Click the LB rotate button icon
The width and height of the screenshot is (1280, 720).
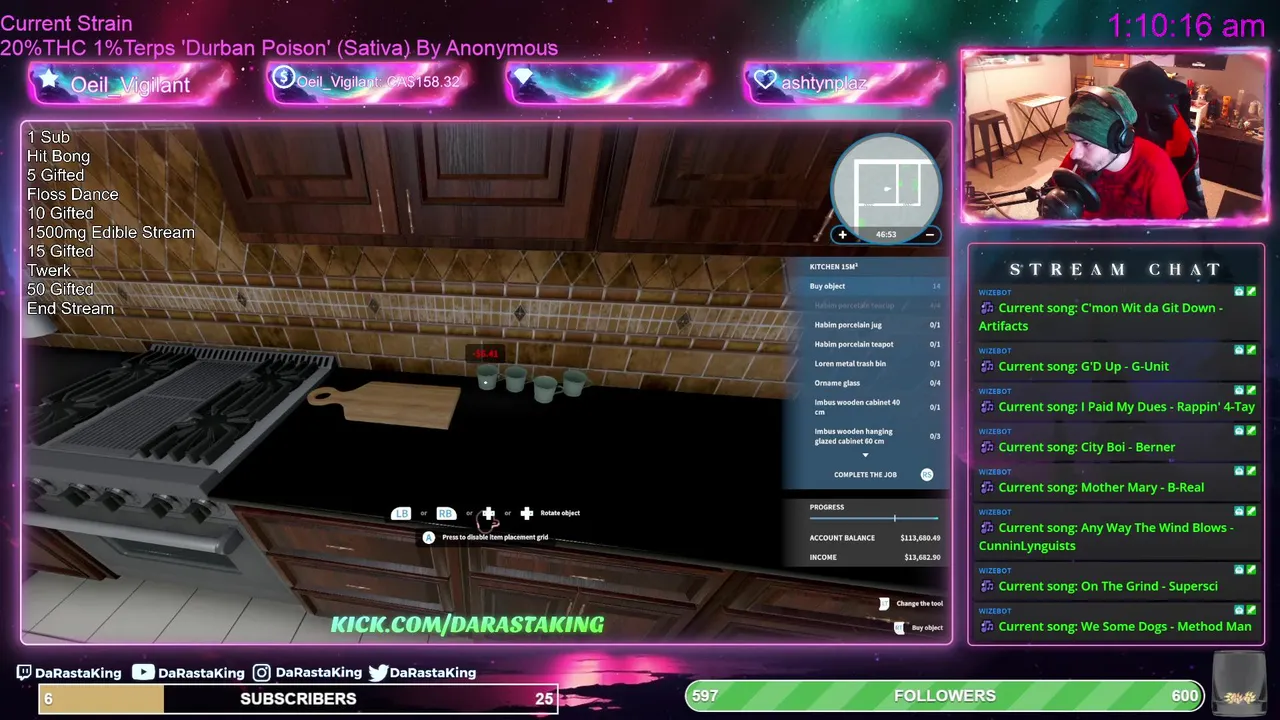pos(401,513)
